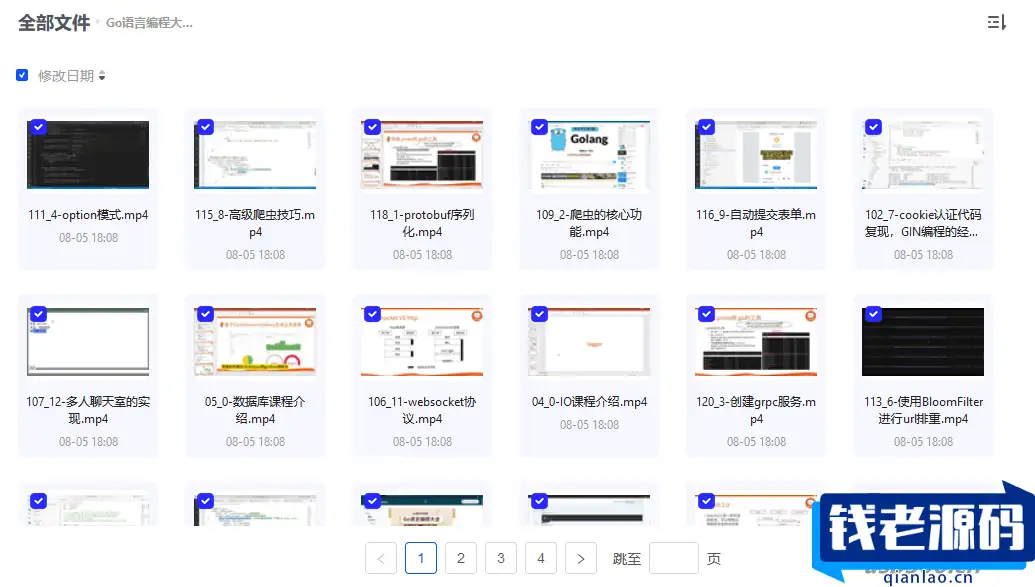Viewport: 1035px width, 587px height.
Task: Click file name 102_7-cookie认证代码复现
Action: coord(923,223)
